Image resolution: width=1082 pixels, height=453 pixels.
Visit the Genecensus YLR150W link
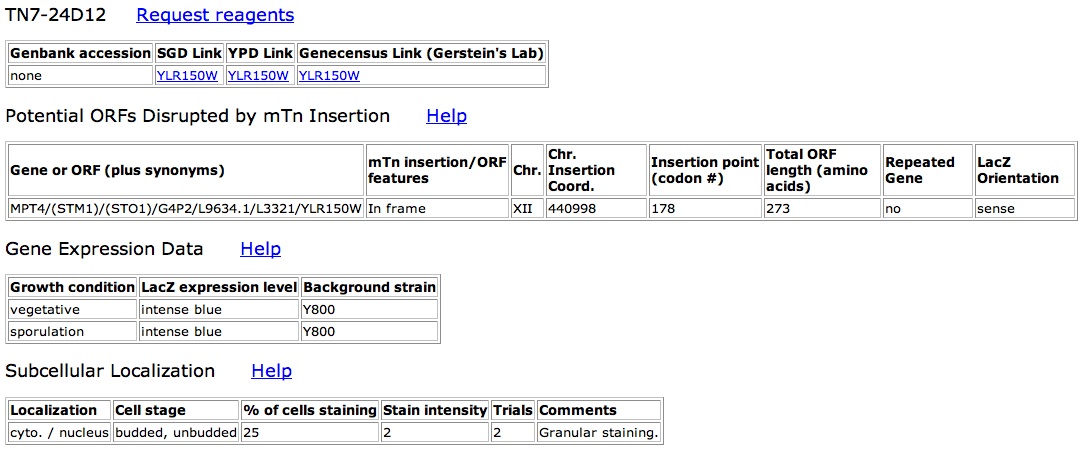(x=329, y=76)
